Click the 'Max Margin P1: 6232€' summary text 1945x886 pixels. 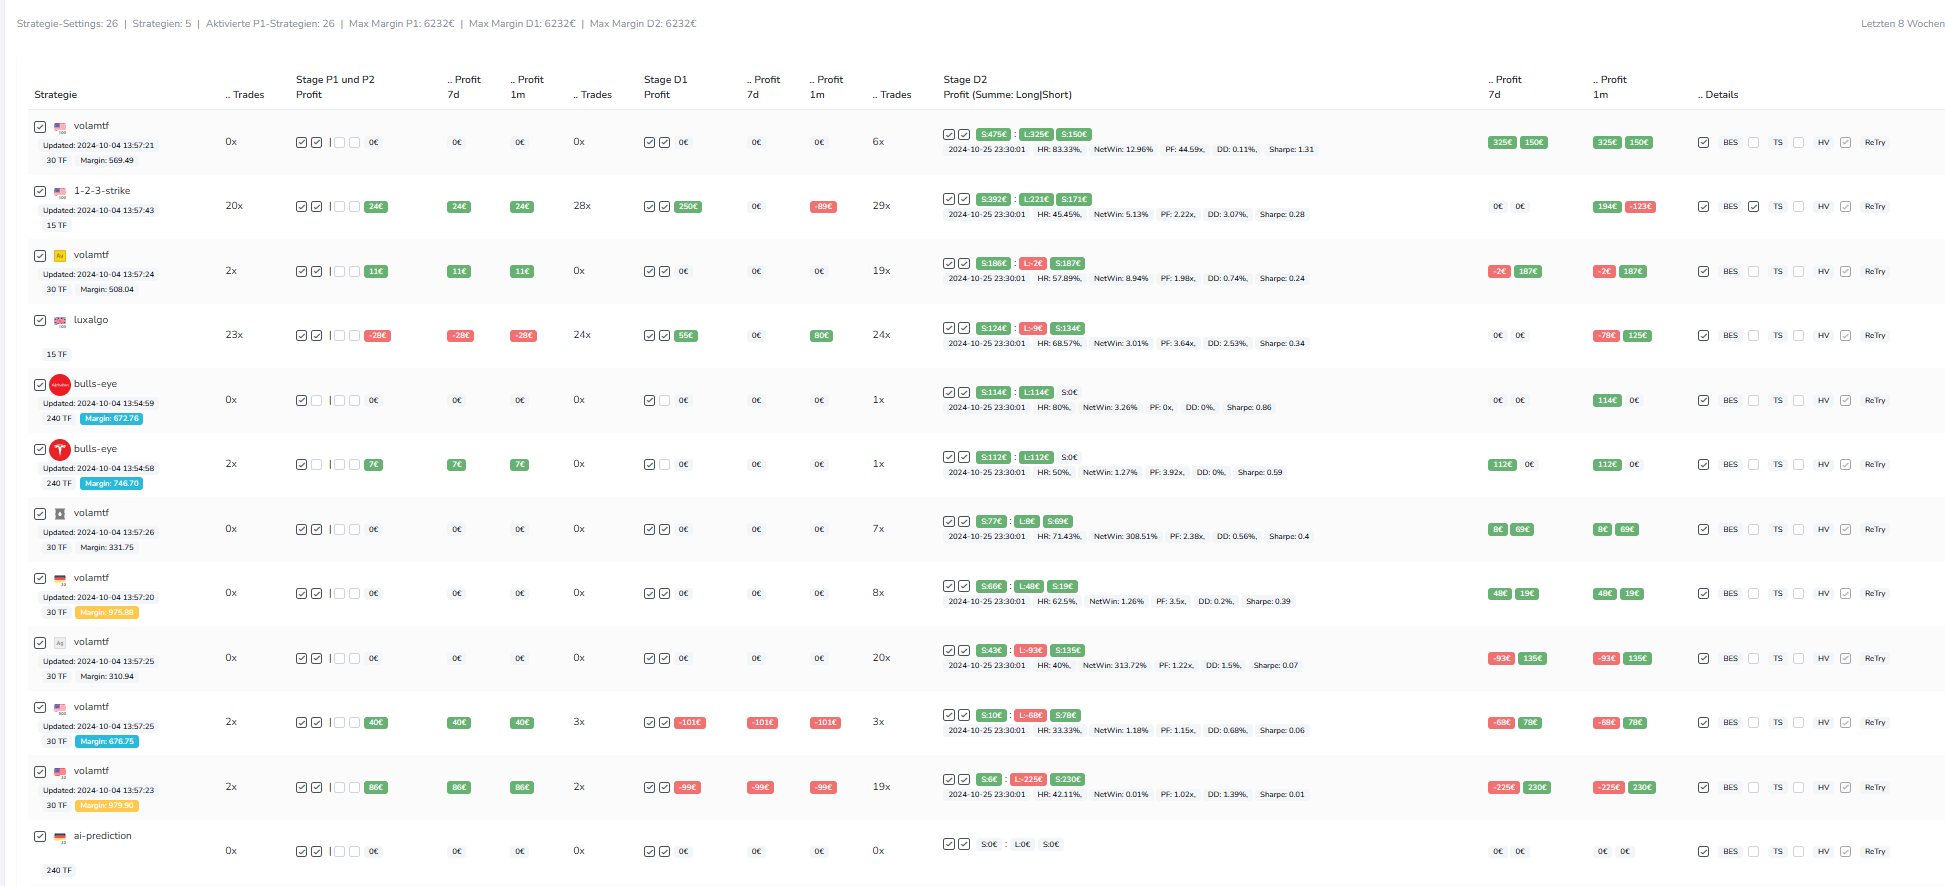pyautogui.click(x=401, y=24)
